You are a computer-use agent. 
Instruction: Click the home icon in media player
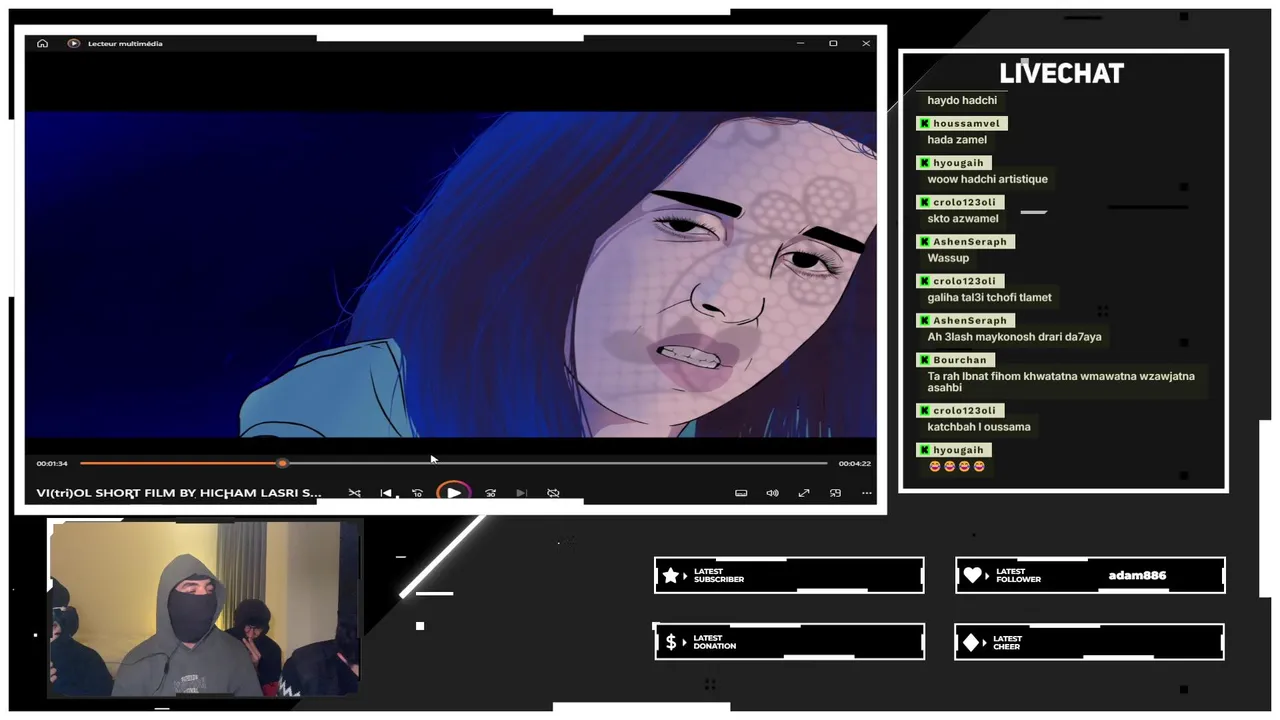tap(42, 43)
